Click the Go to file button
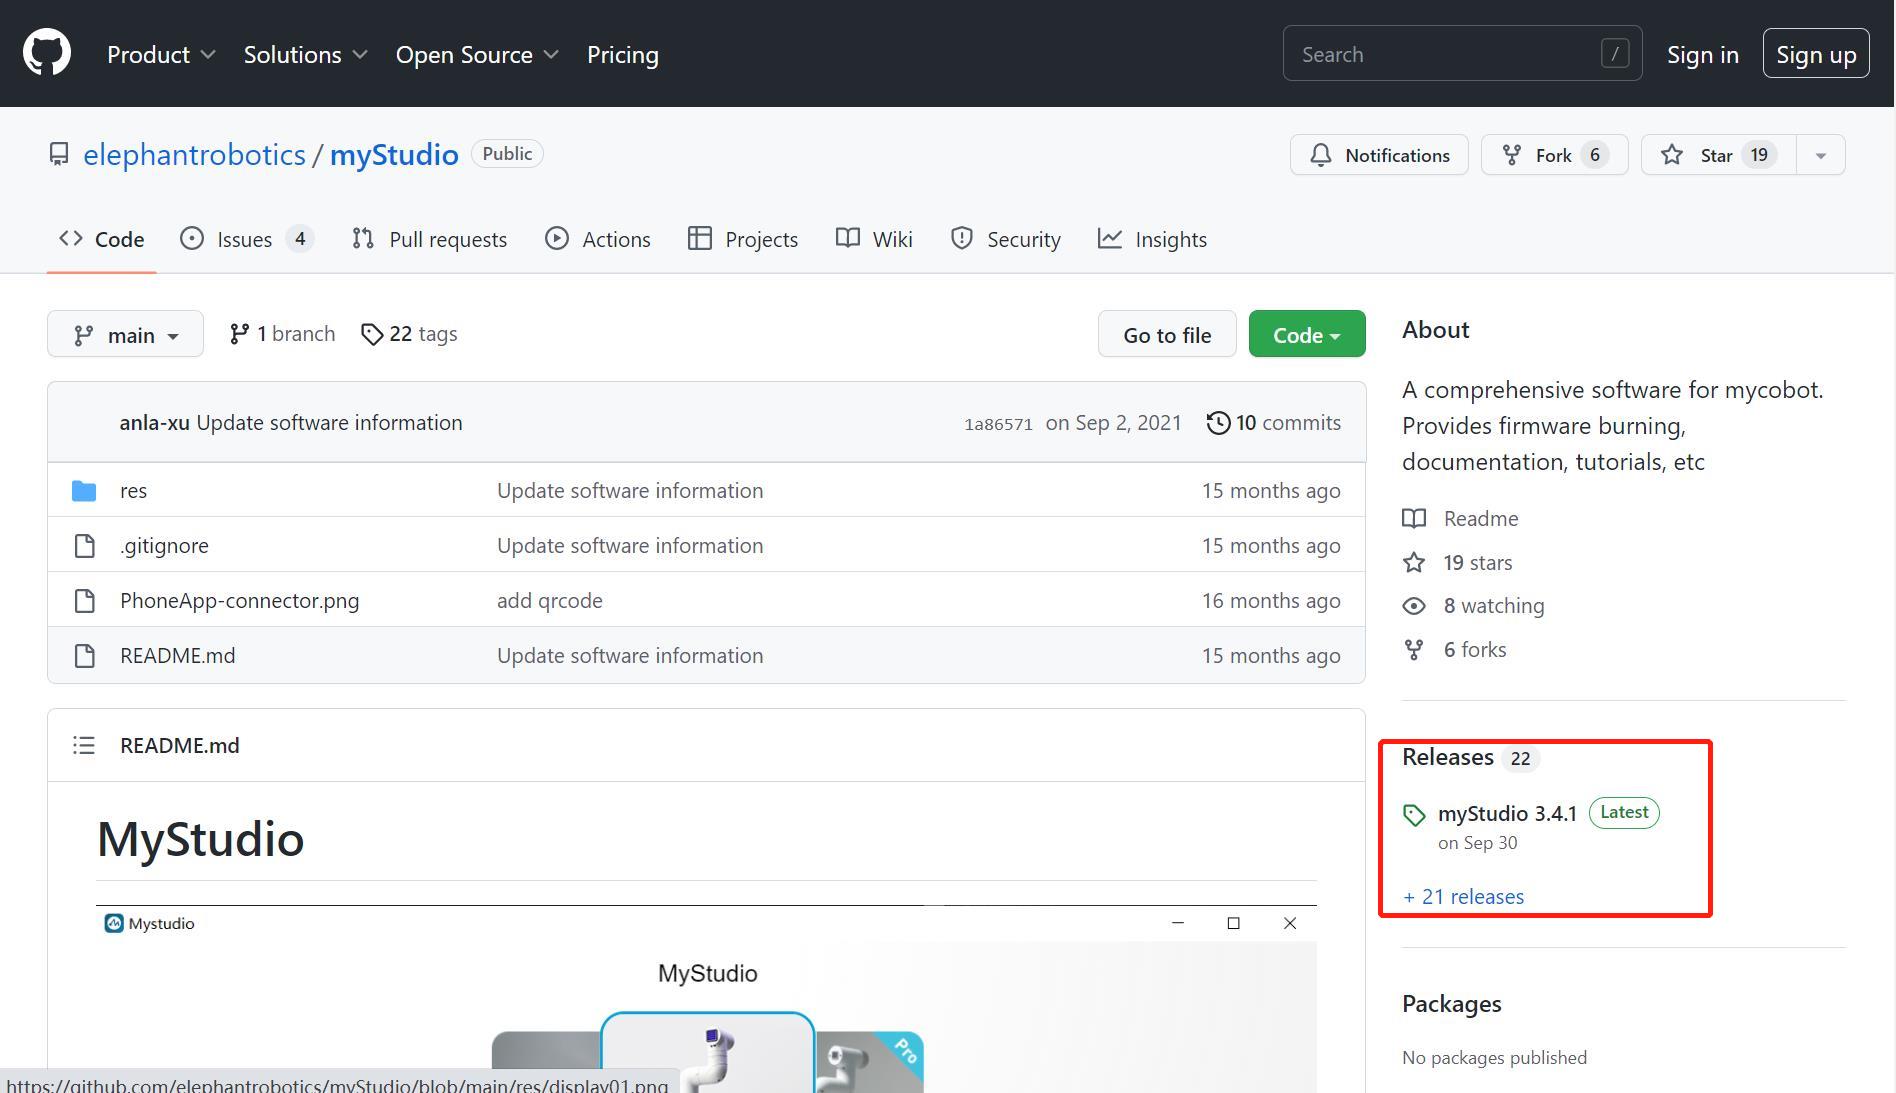This screenshot has height=1093, width=1896. coord(1167,334)
